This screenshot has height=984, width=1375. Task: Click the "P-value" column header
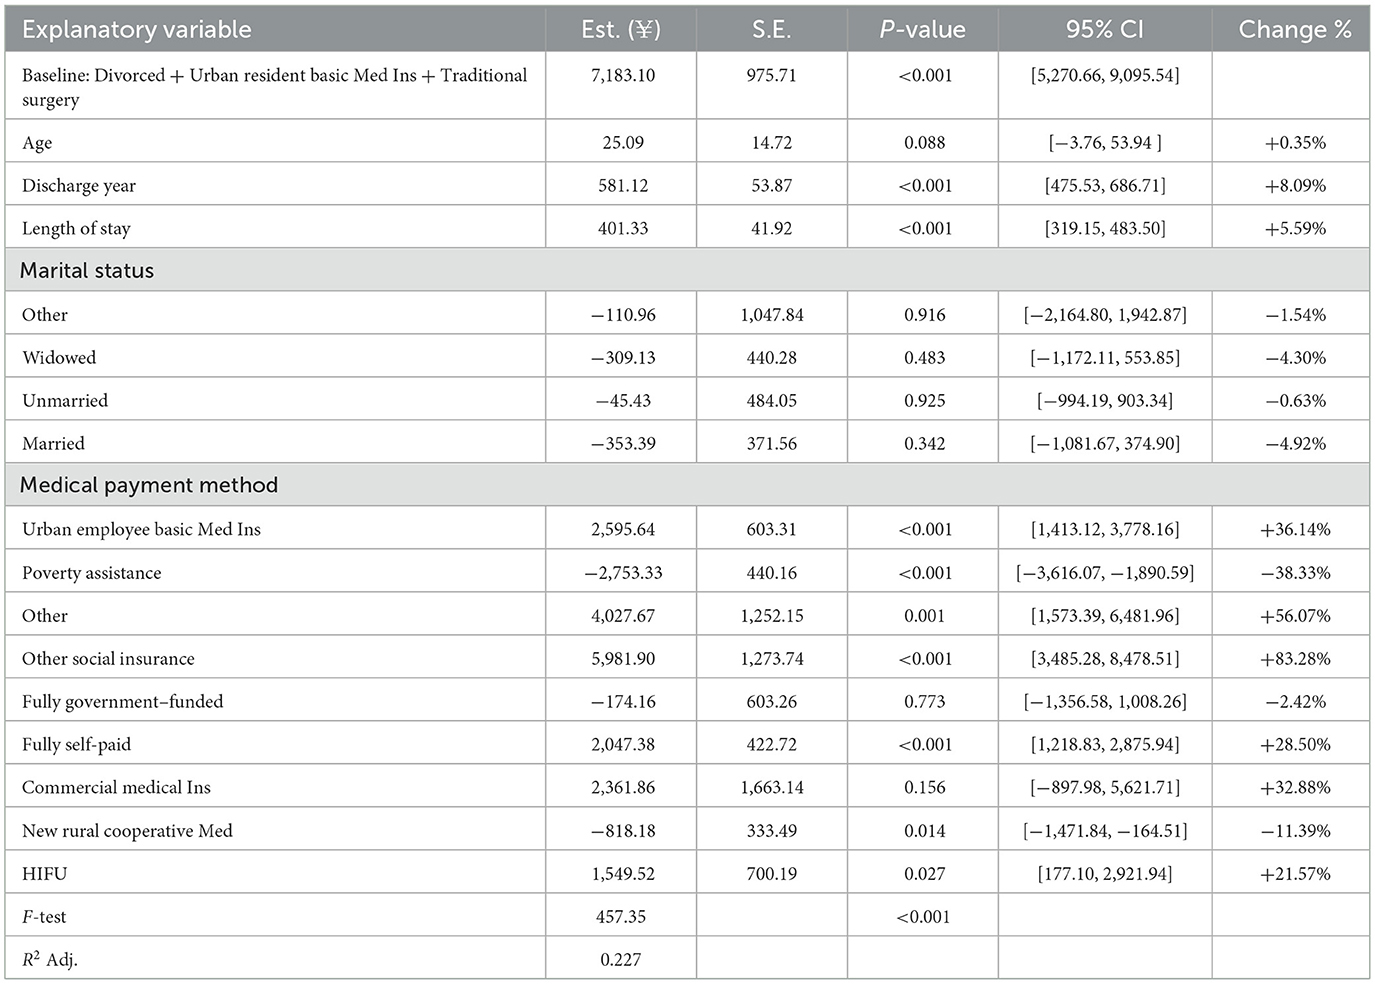(922, 30)
